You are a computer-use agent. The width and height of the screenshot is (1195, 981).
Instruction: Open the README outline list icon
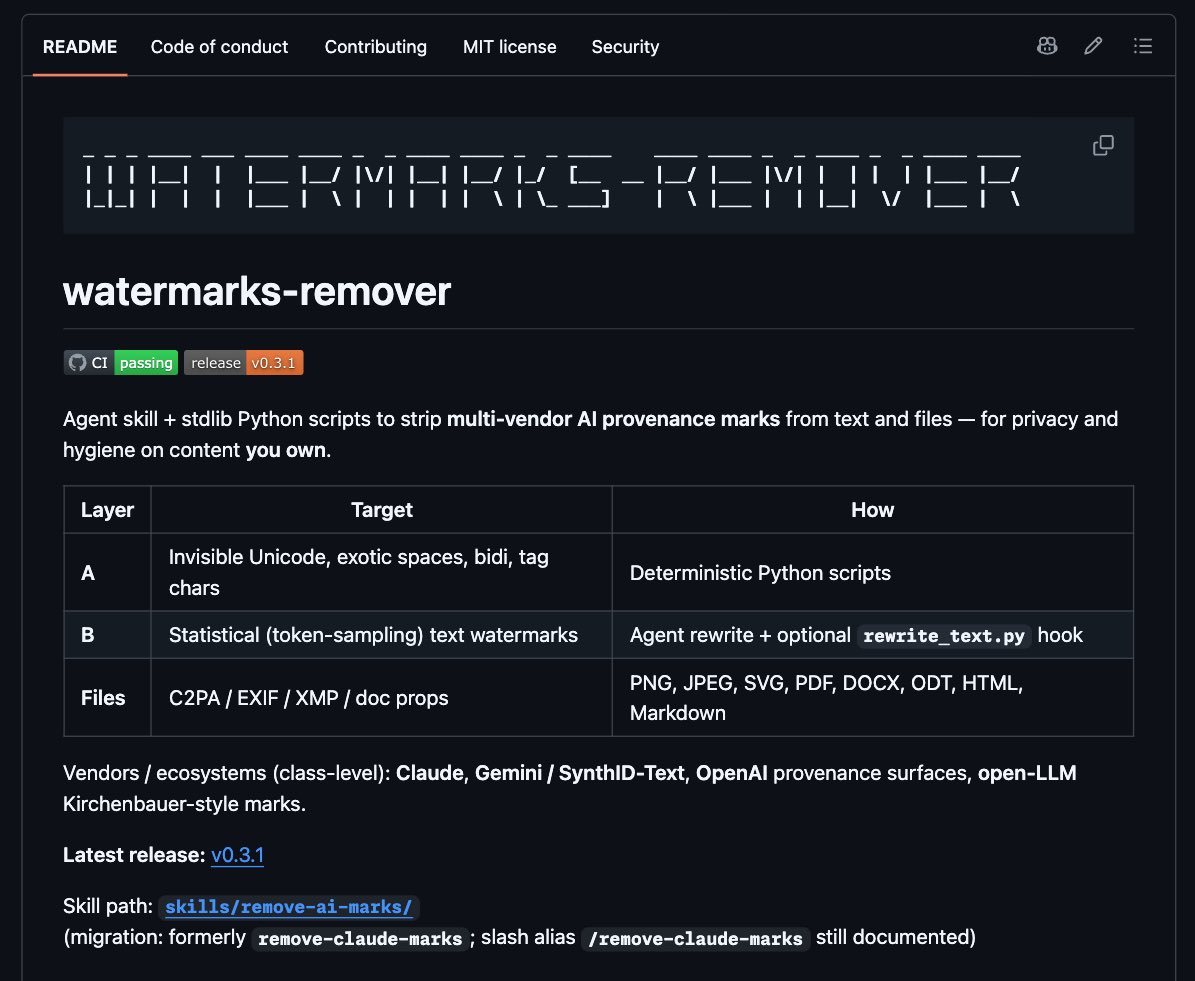click(x=1142, y=46)
